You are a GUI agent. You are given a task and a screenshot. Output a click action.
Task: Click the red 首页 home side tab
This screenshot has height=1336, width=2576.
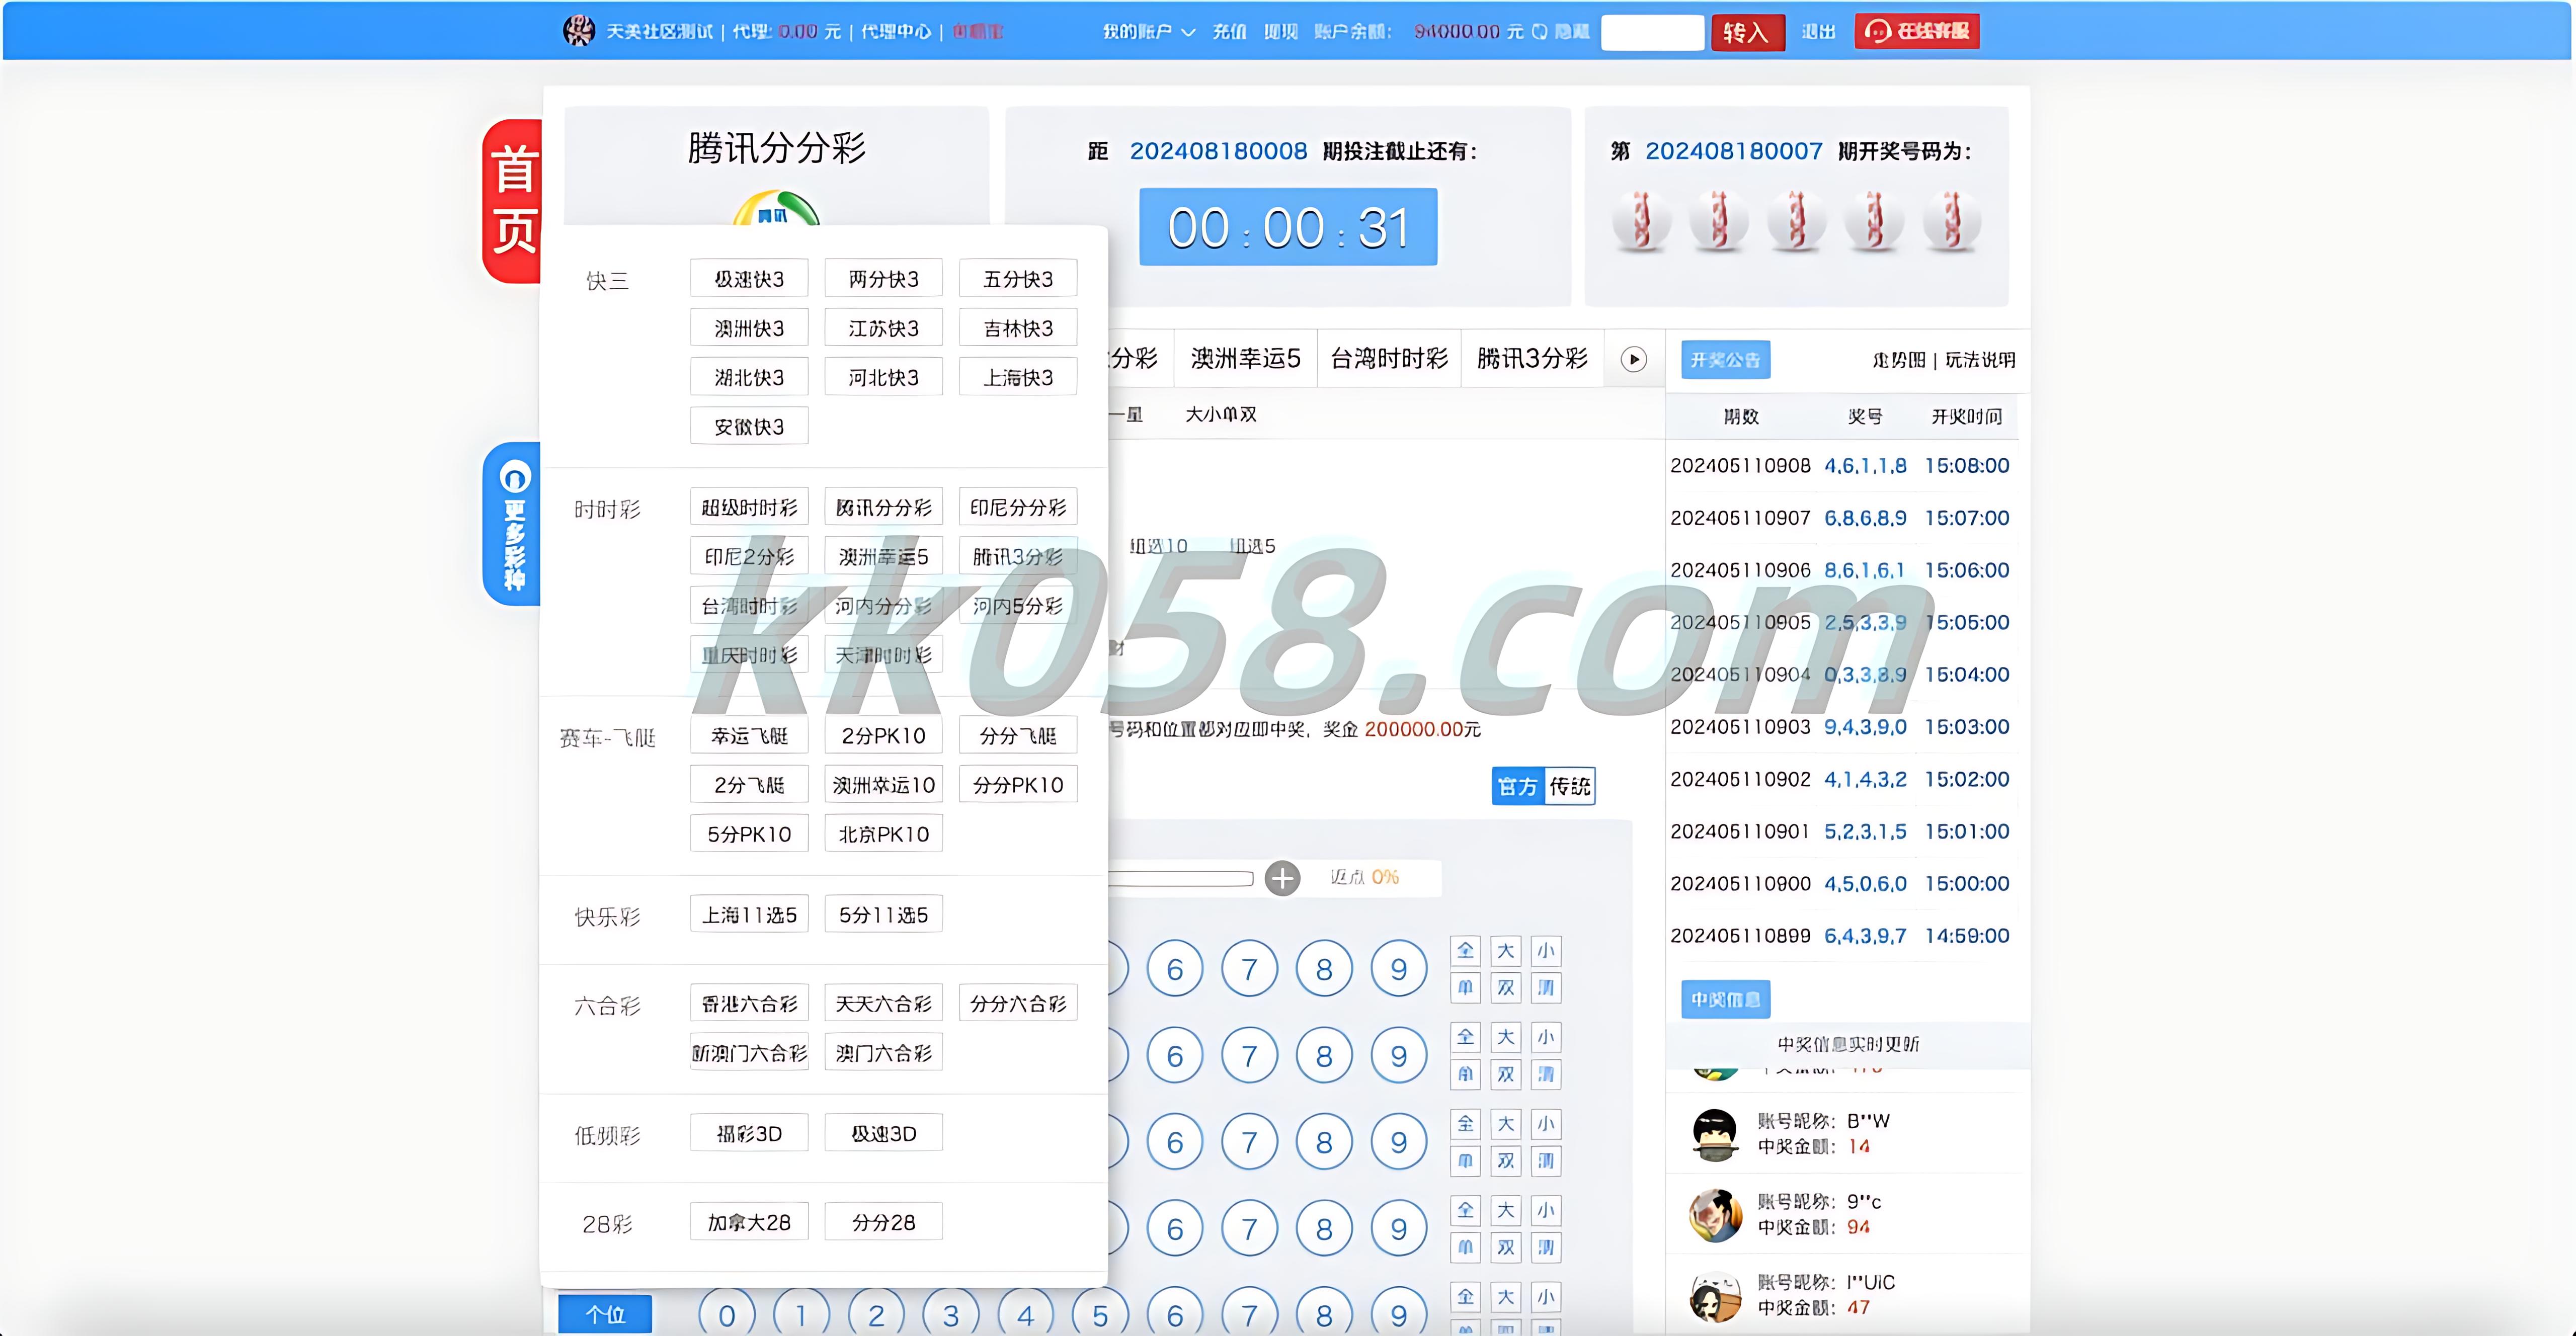click(x=512, y=201)
